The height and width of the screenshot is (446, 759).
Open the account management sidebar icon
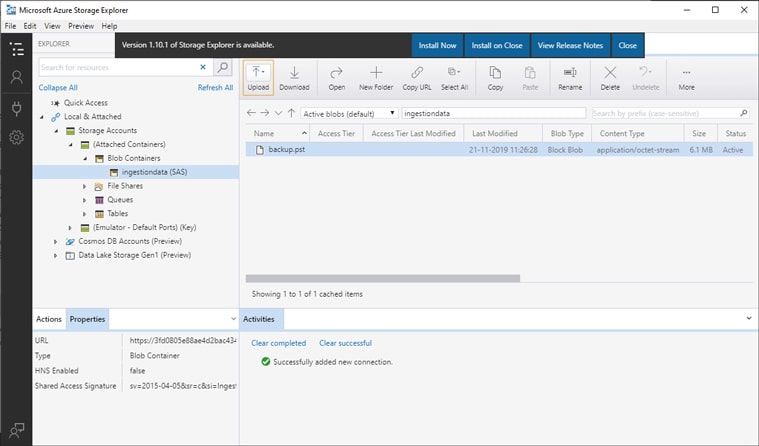point(16,77)
